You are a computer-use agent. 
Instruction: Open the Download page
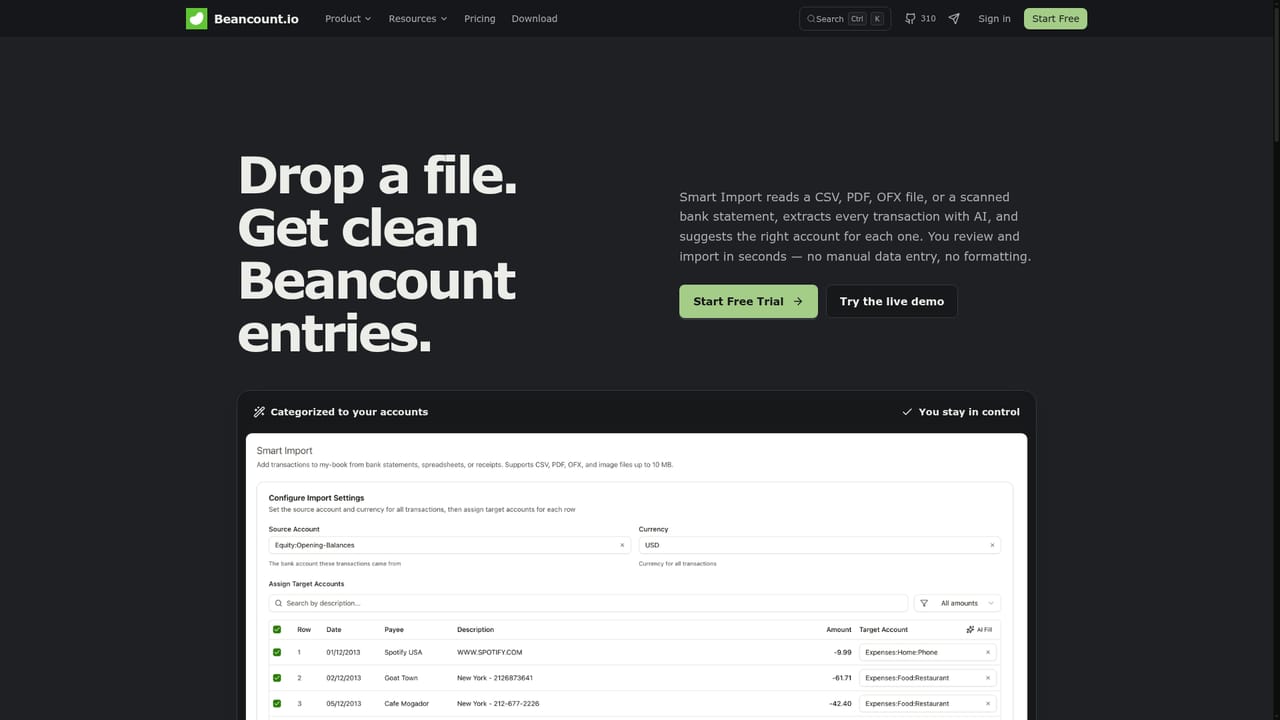pos(535,18)
